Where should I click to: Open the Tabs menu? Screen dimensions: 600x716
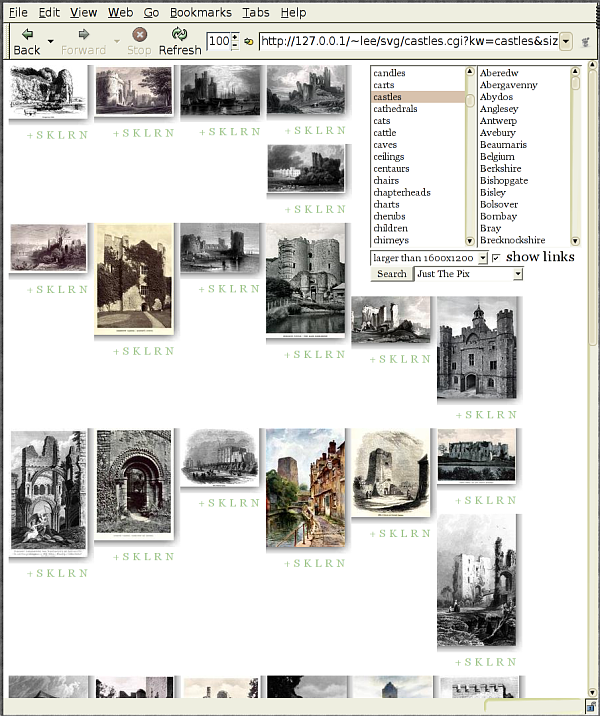[255, 13]
